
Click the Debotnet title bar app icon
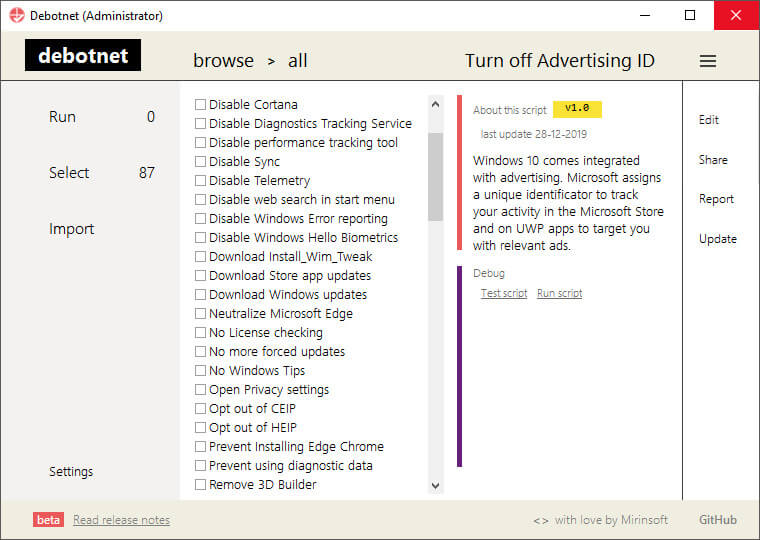(x=16, y=15)
